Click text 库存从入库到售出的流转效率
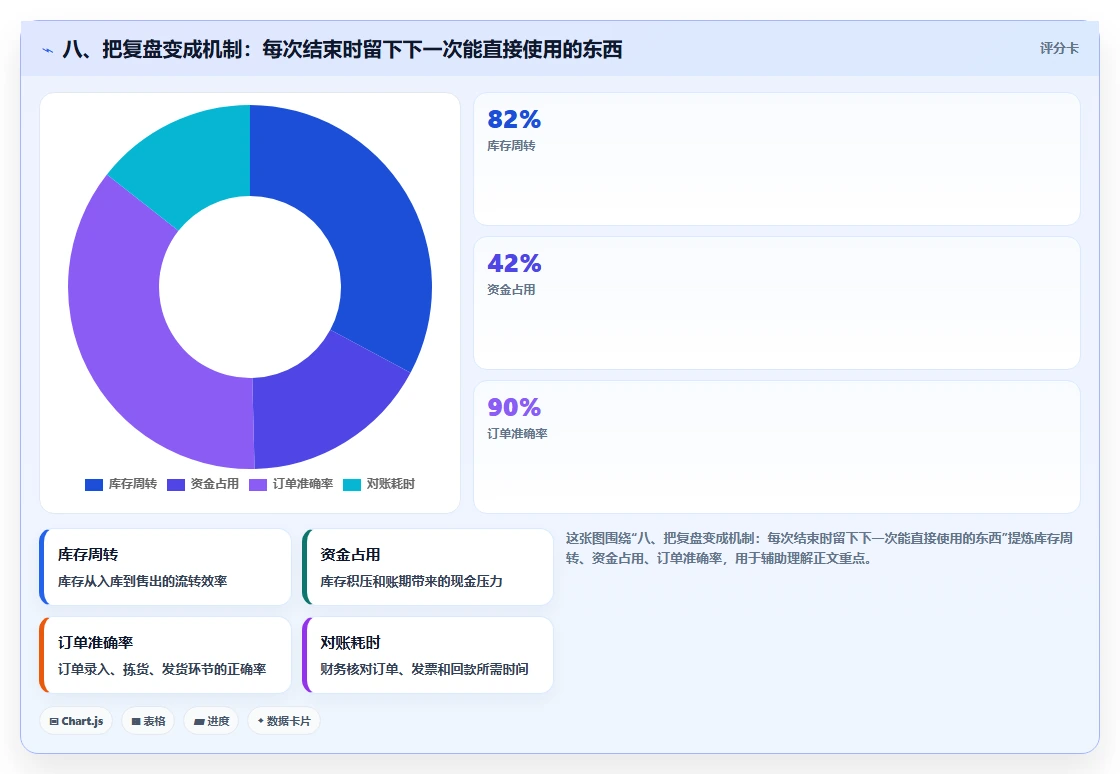The height and width of the screenshot is (774, 1120). point(142,581)
